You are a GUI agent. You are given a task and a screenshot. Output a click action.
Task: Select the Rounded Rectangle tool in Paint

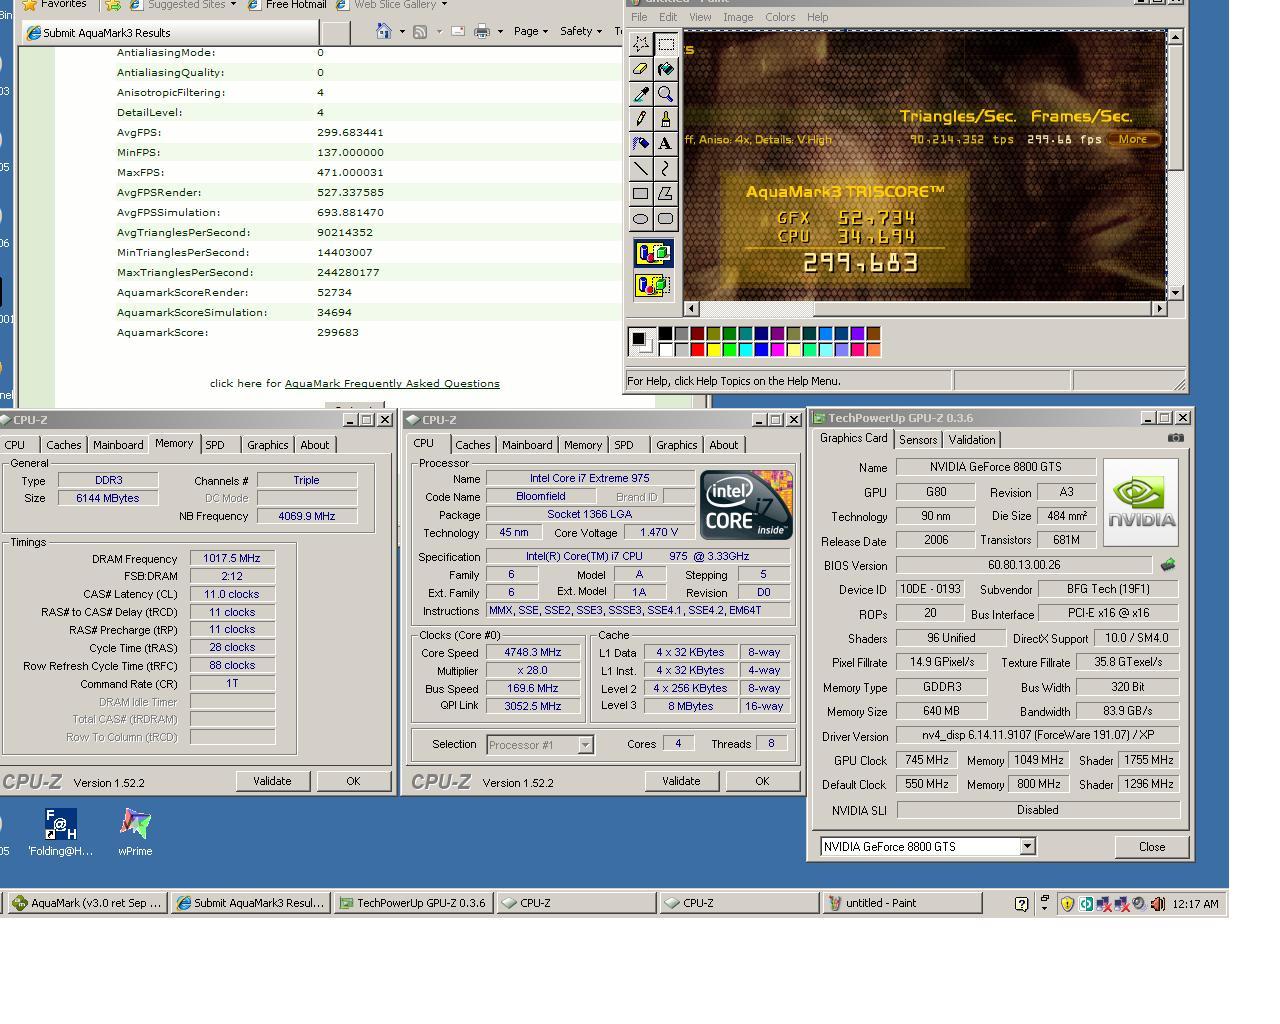coord(665,218)
